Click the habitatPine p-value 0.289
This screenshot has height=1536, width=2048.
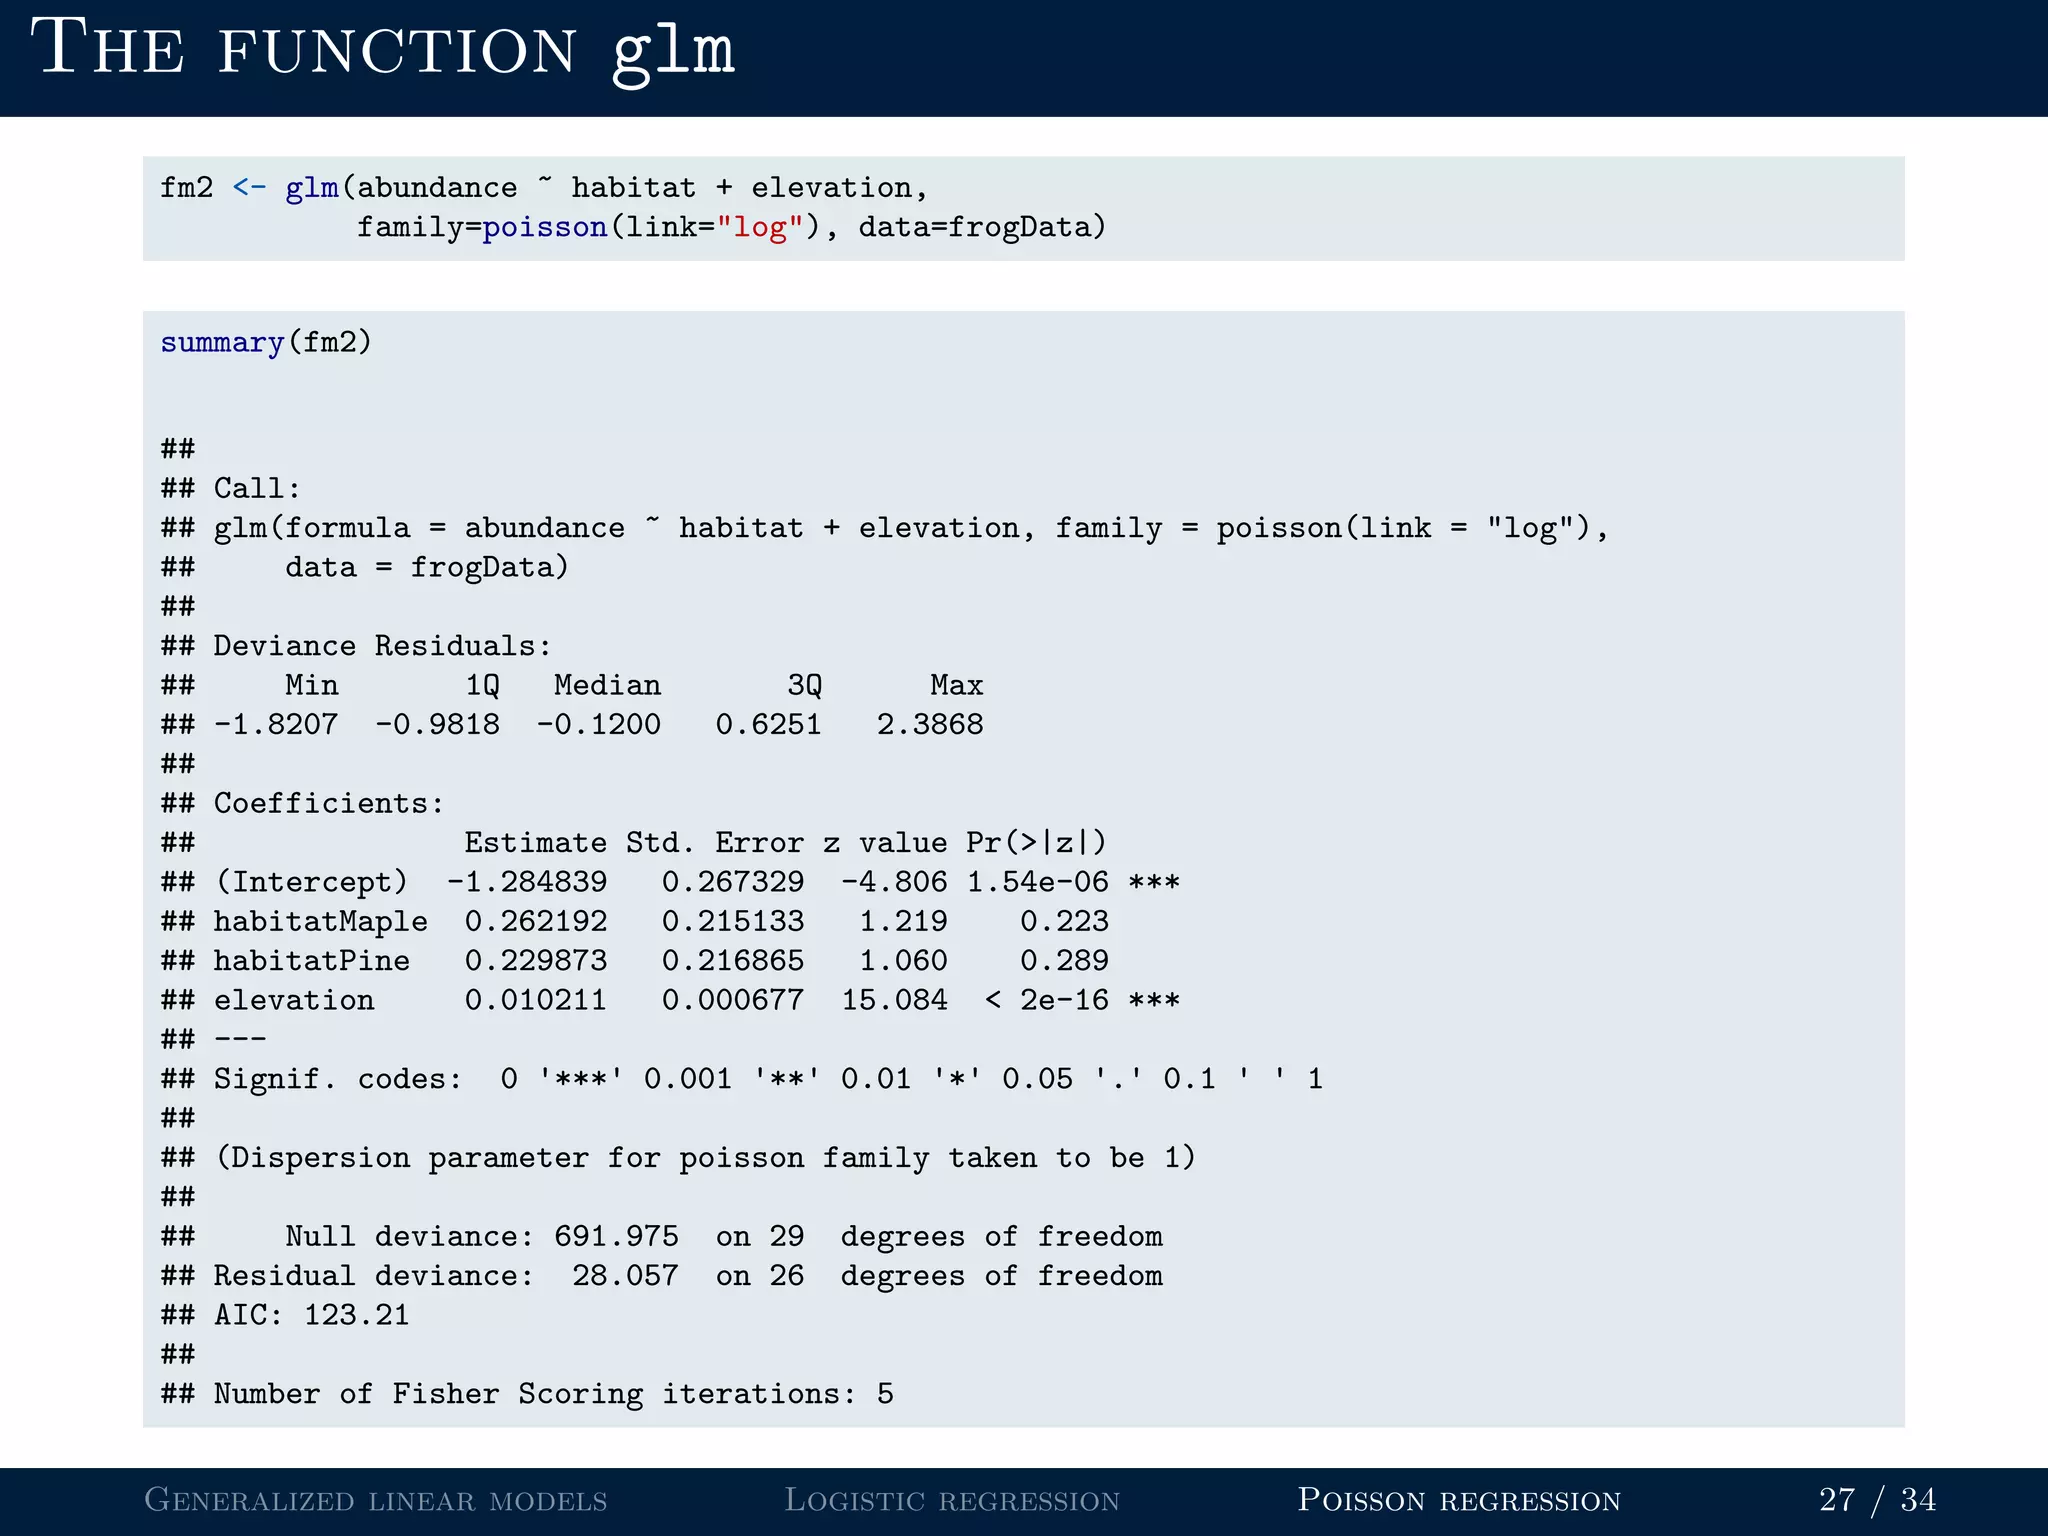(x=1064, y=961)
